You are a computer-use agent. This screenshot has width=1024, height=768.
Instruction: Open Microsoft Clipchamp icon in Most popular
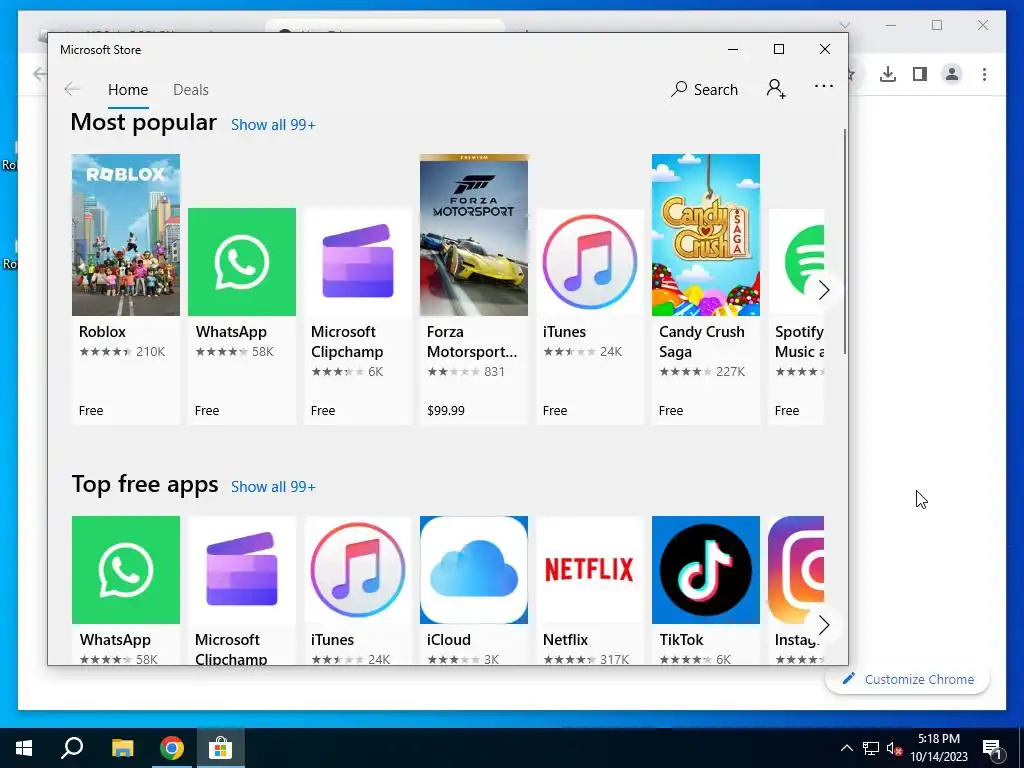(358, 262)
